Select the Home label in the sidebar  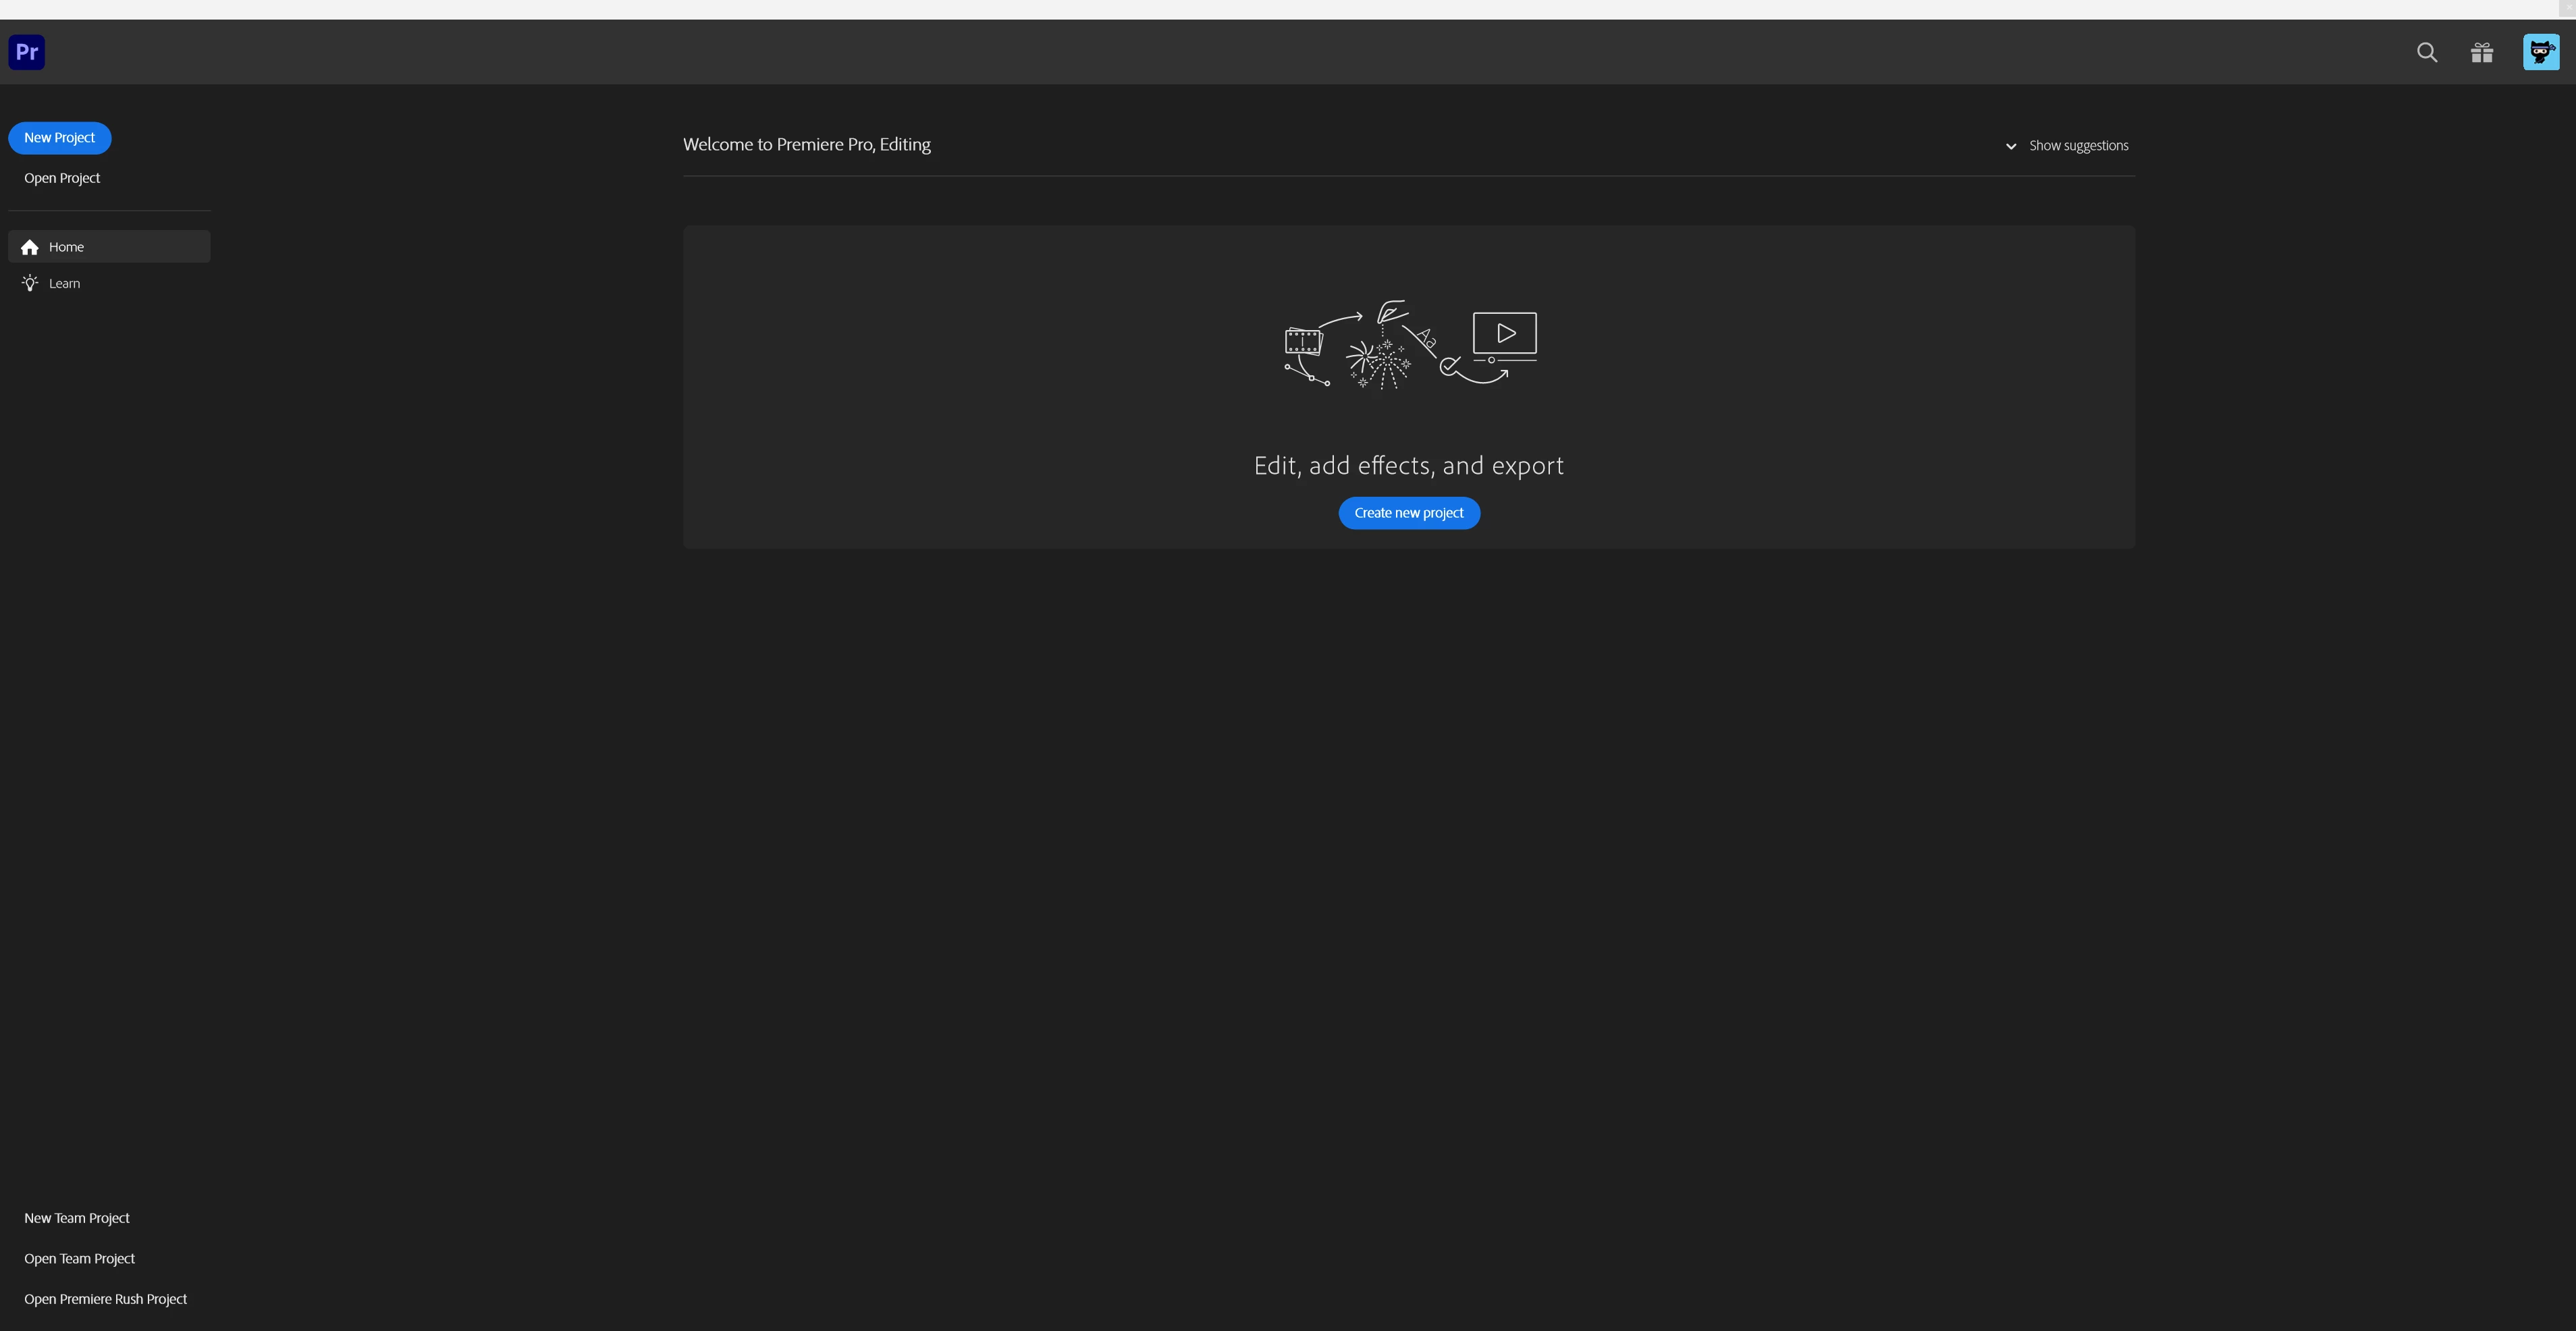[66, 247]
